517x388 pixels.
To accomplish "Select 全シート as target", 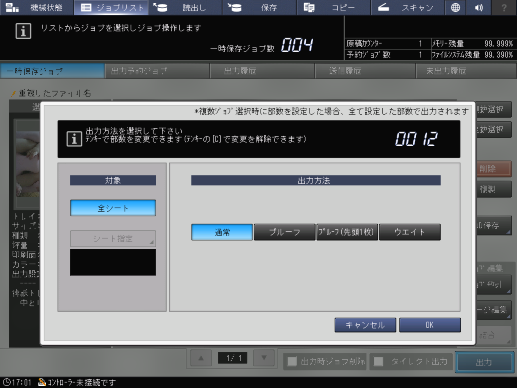I will coord(113,208).
